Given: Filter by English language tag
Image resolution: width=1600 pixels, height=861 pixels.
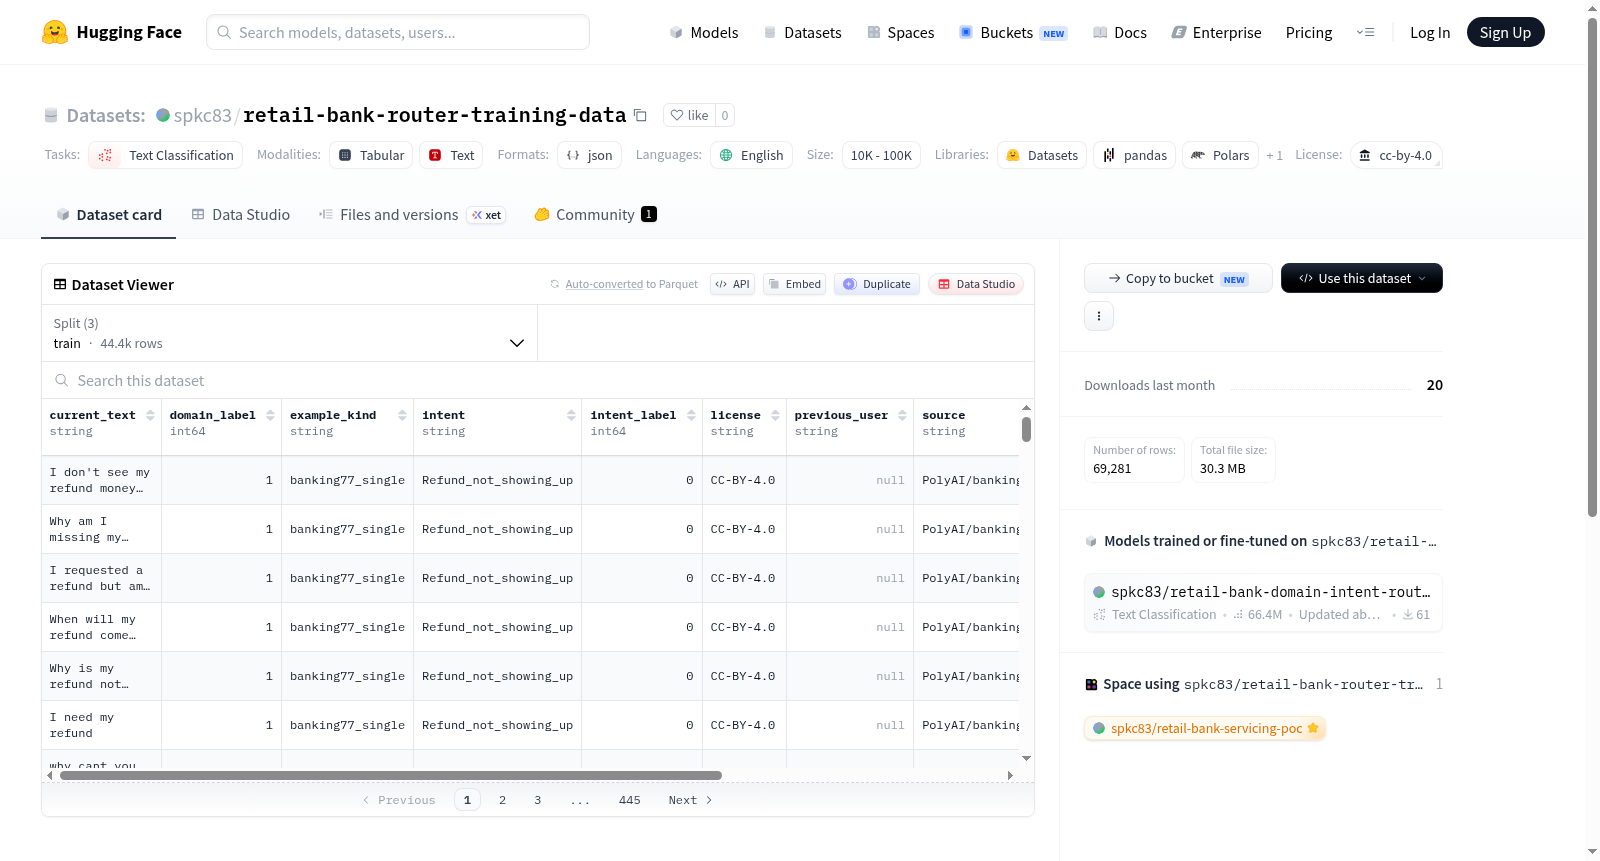Looking at the screenshot, I should tap(751, 155).
